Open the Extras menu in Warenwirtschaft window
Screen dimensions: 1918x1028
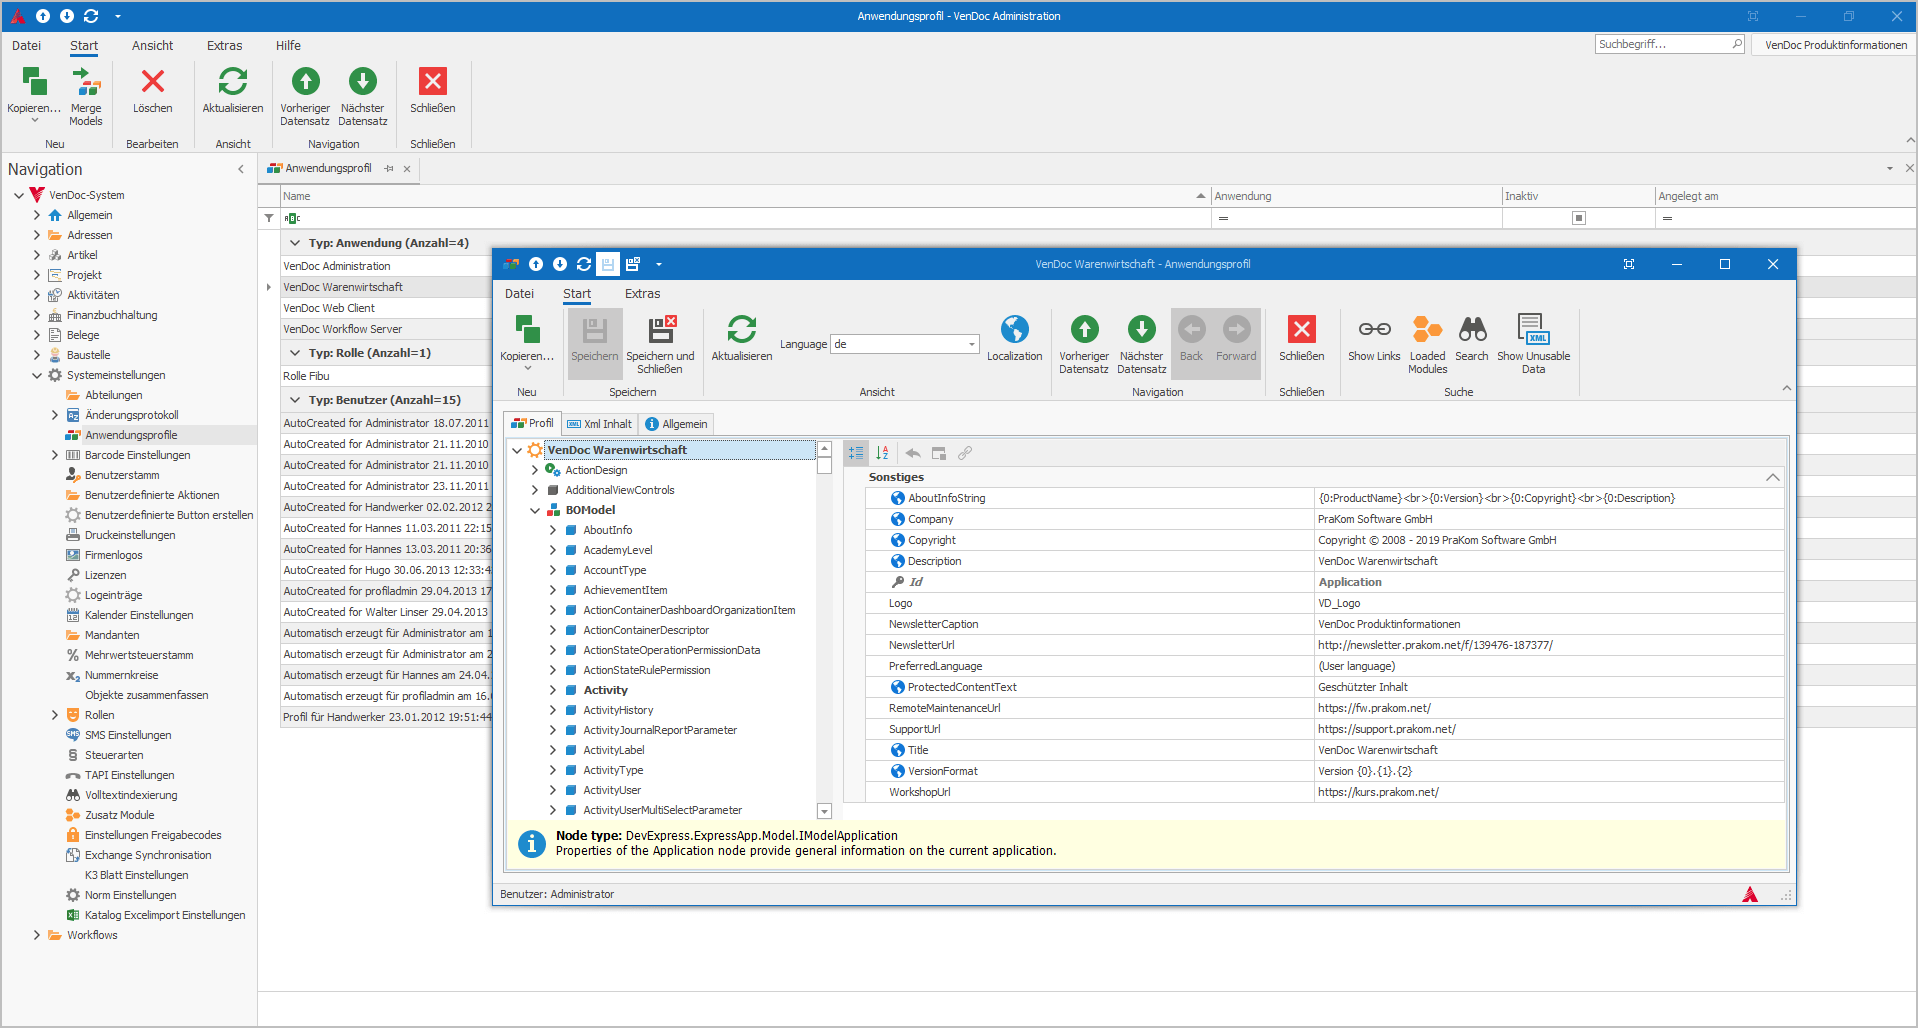pyautogui.click(x=642, y=294)
